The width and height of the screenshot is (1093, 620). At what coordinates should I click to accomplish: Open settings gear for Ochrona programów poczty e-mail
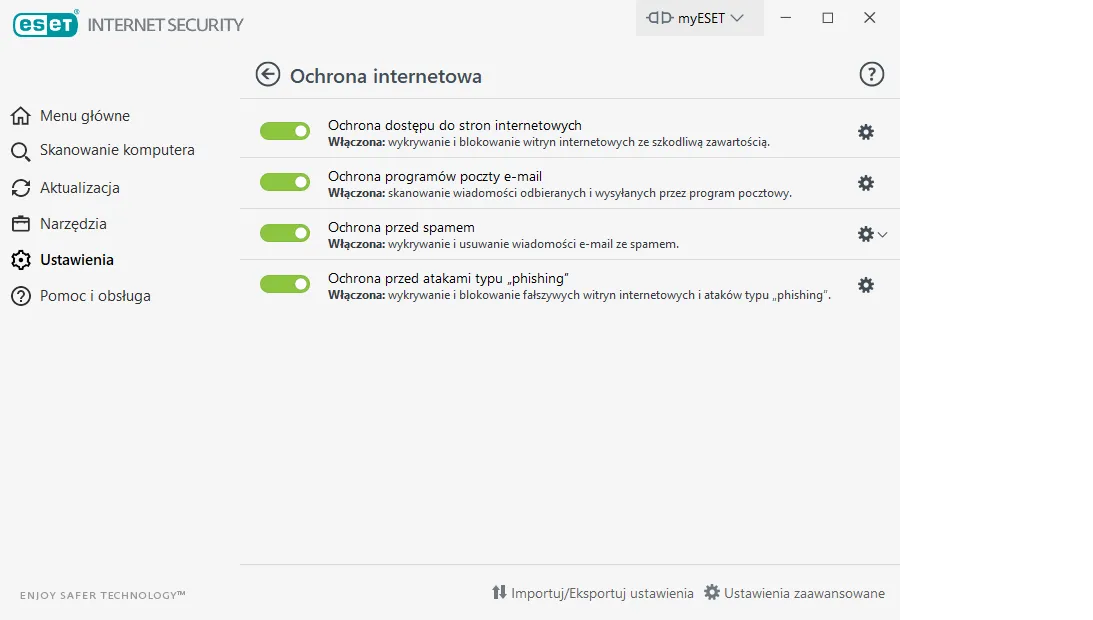pyautogui.click(x=866, y=183)
